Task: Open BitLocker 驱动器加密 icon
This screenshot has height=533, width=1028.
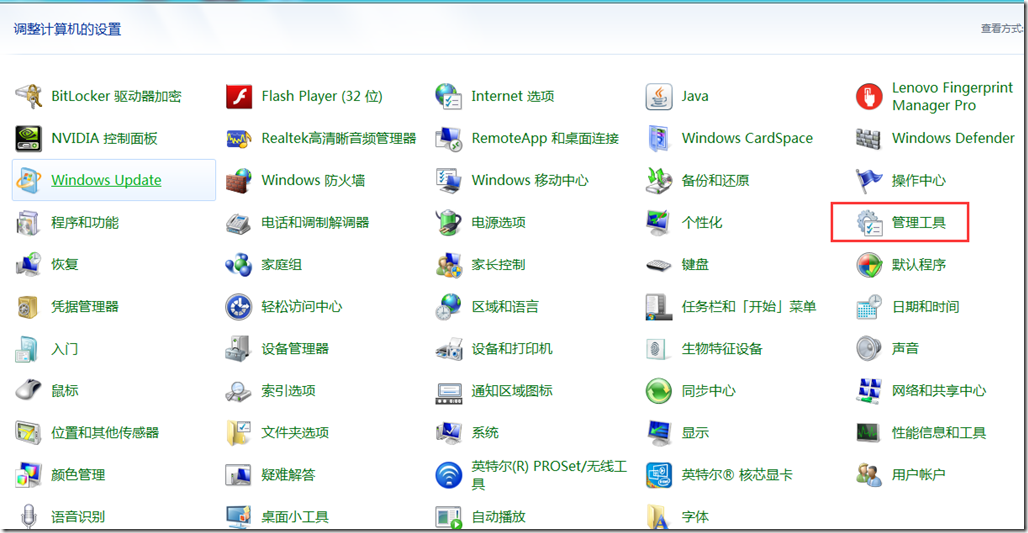Action: [28, 96]
